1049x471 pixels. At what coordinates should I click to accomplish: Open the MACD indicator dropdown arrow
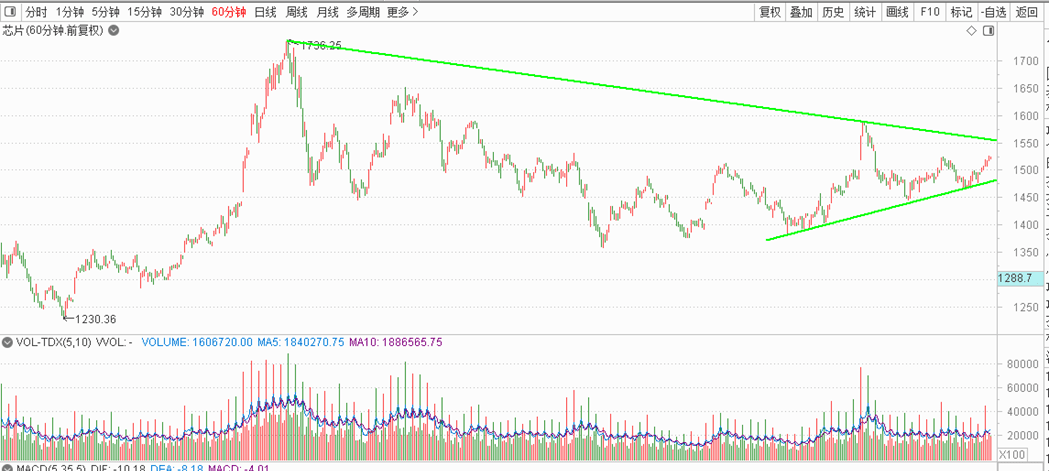tap(7, 467)
